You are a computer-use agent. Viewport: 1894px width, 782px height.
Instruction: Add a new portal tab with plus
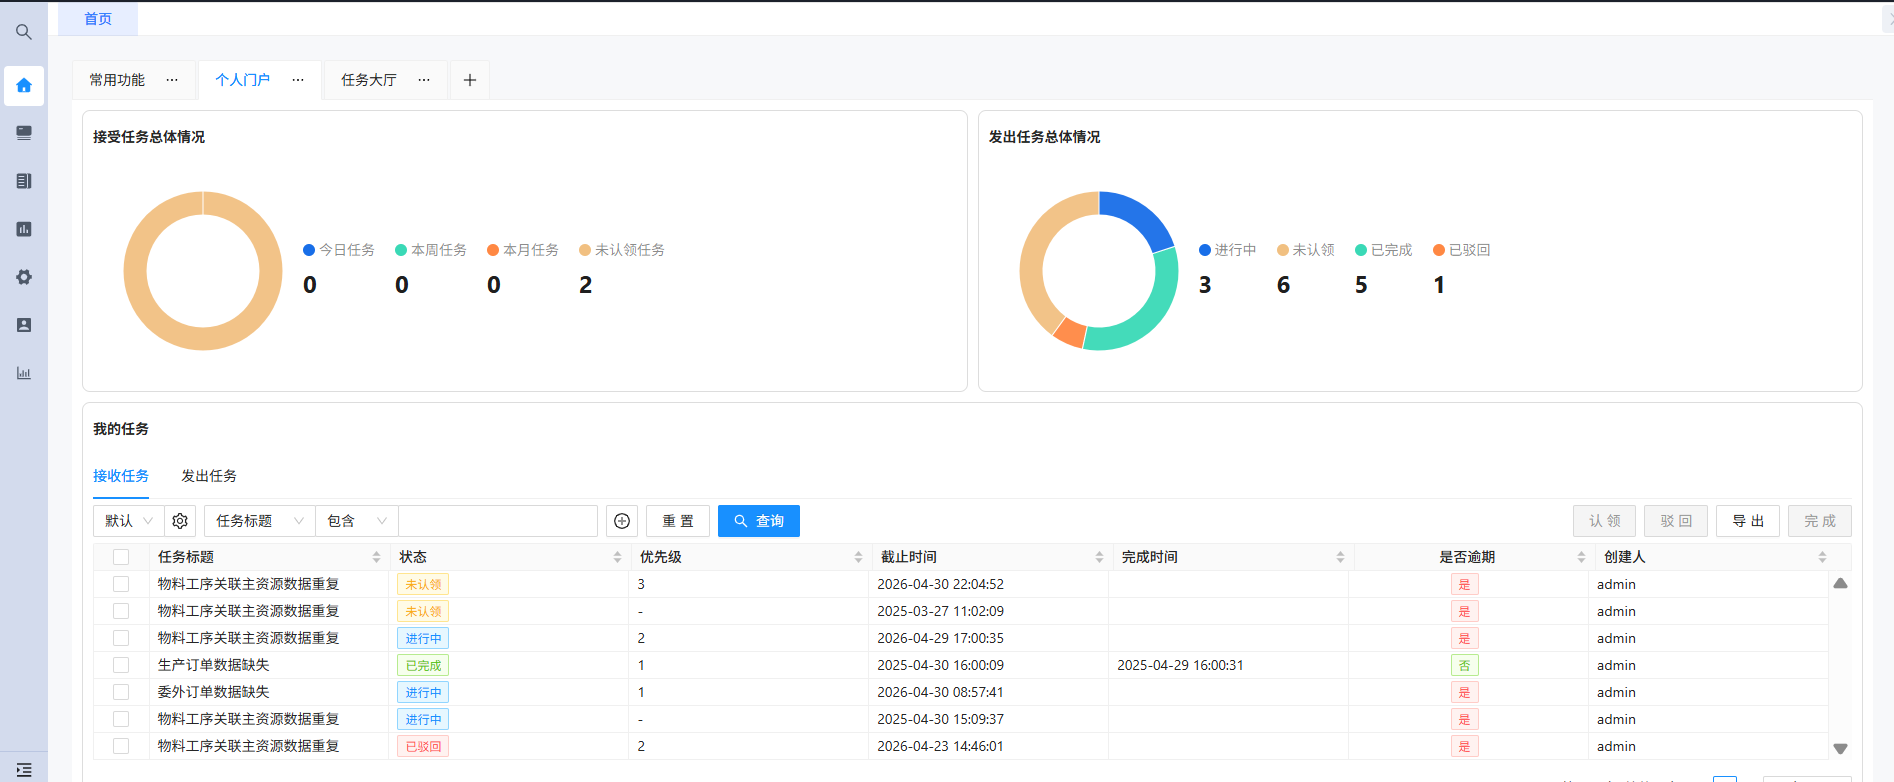pos(470,80)
